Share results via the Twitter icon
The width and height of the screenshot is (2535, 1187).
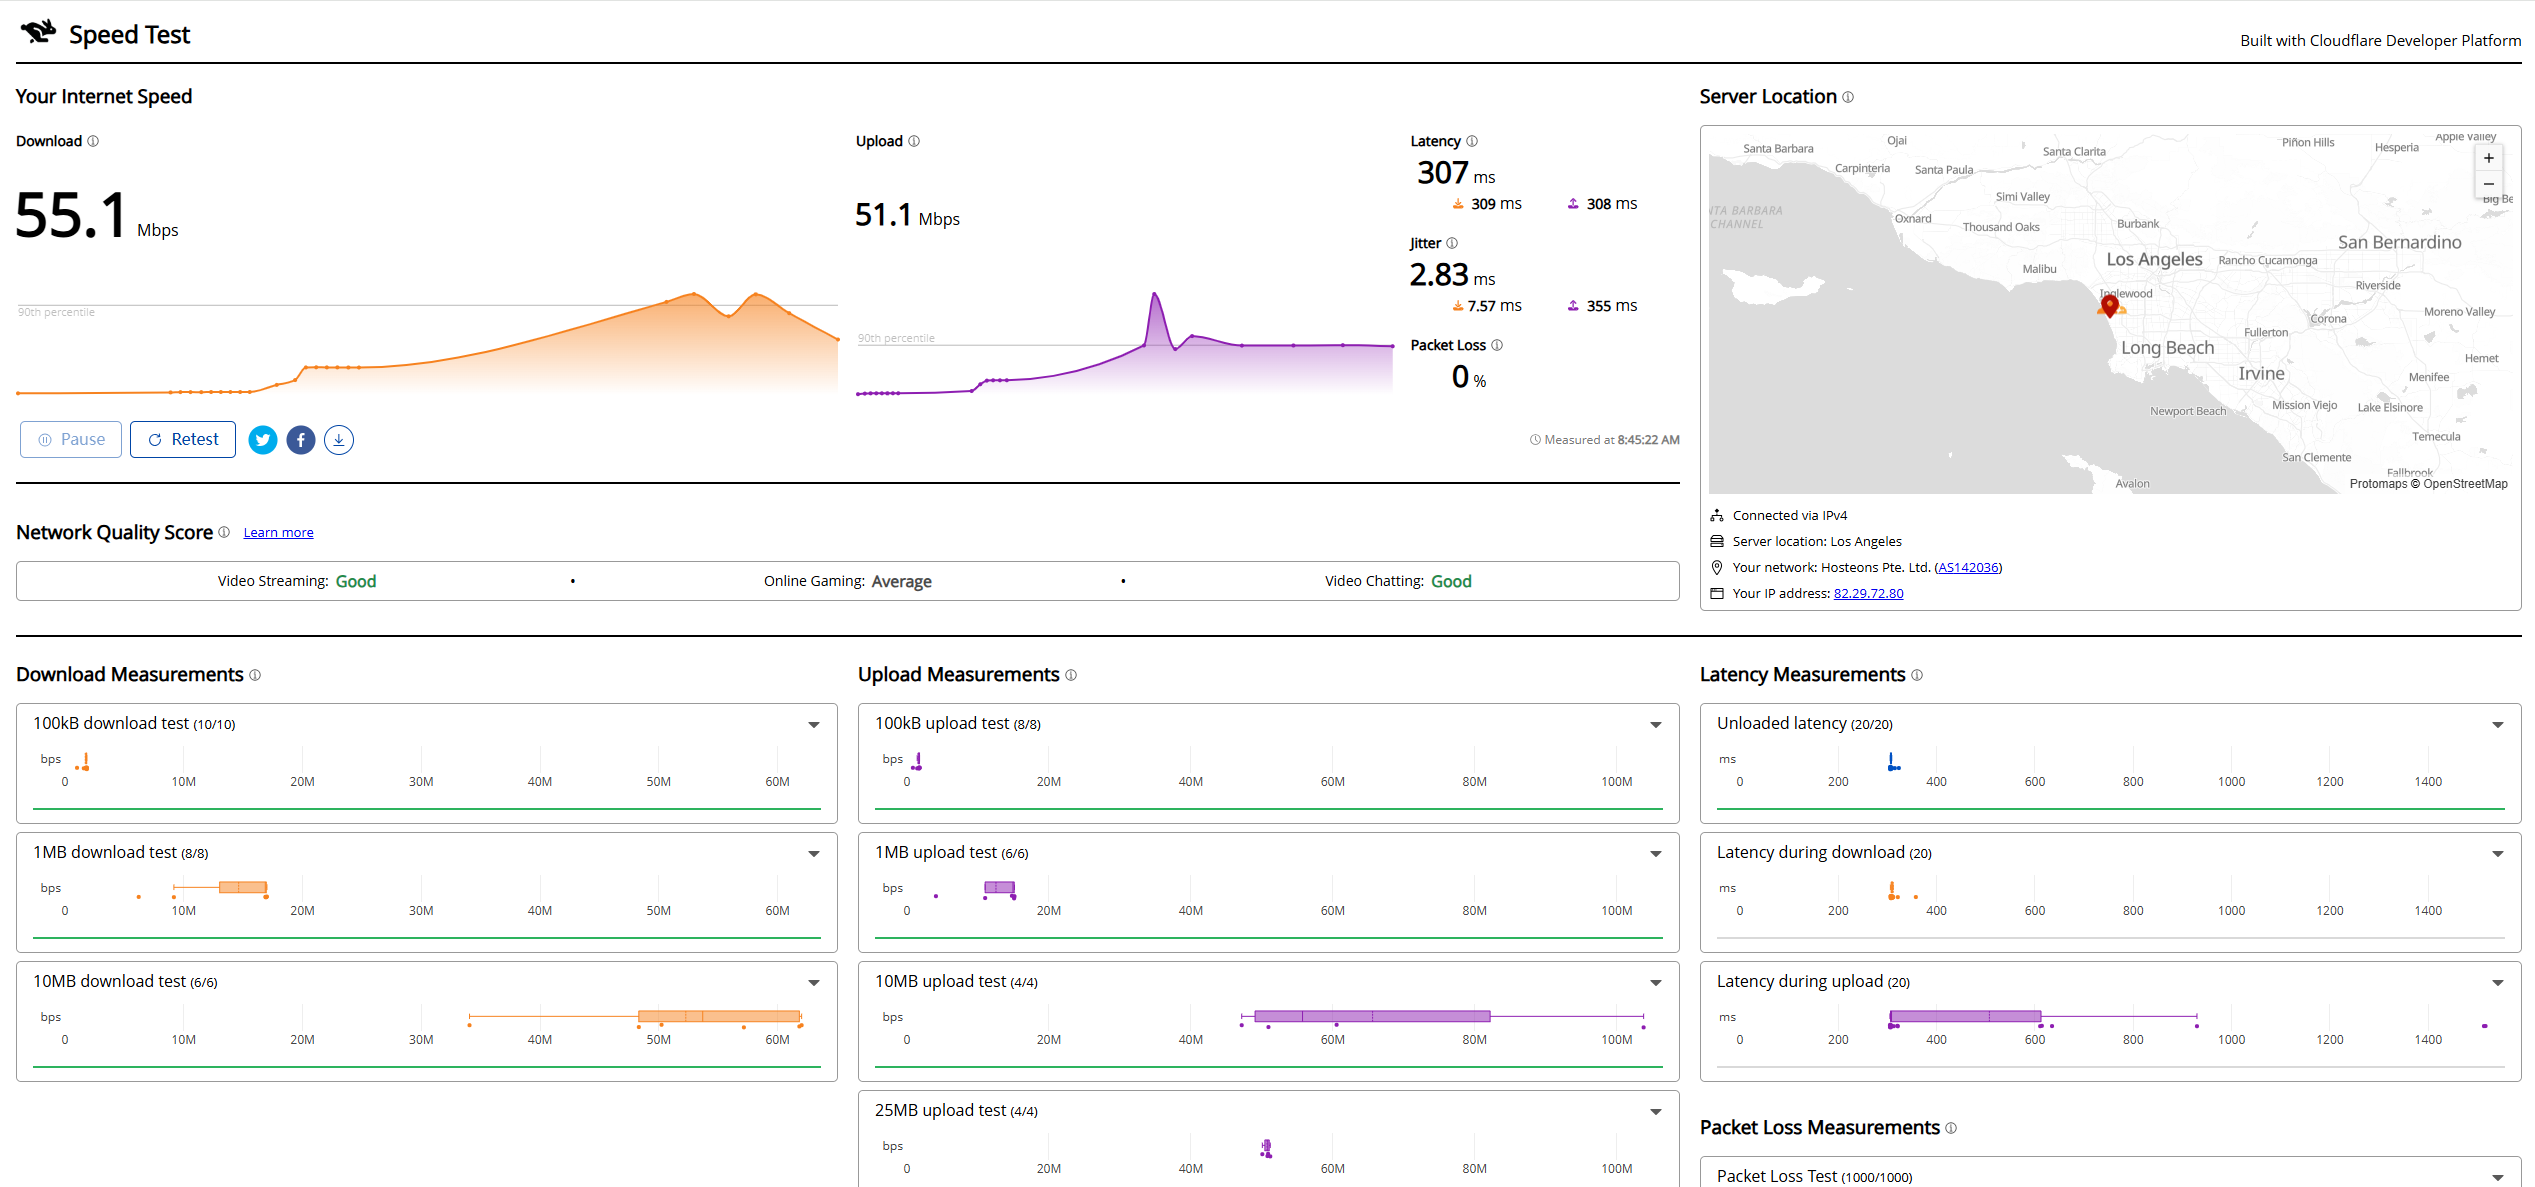click(x=263, y=440)
